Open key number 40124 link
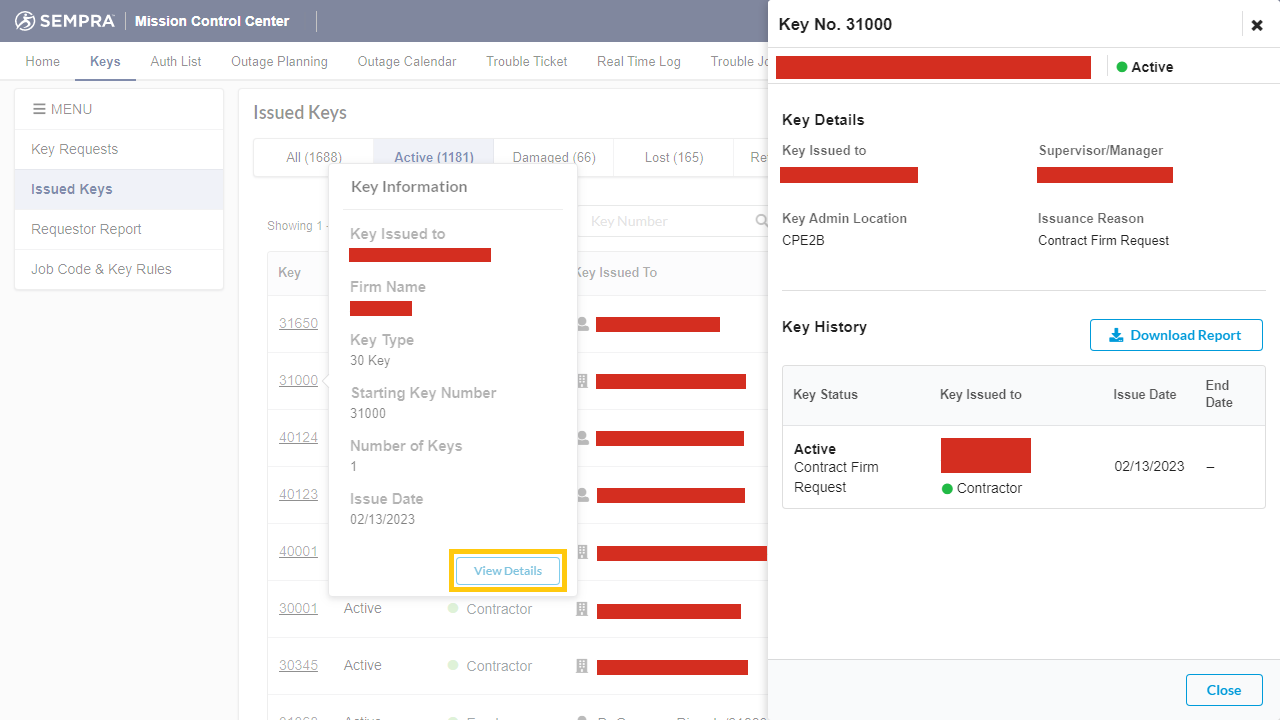Viewport: 1280px width, 720px height. click(x=298, y=437)
